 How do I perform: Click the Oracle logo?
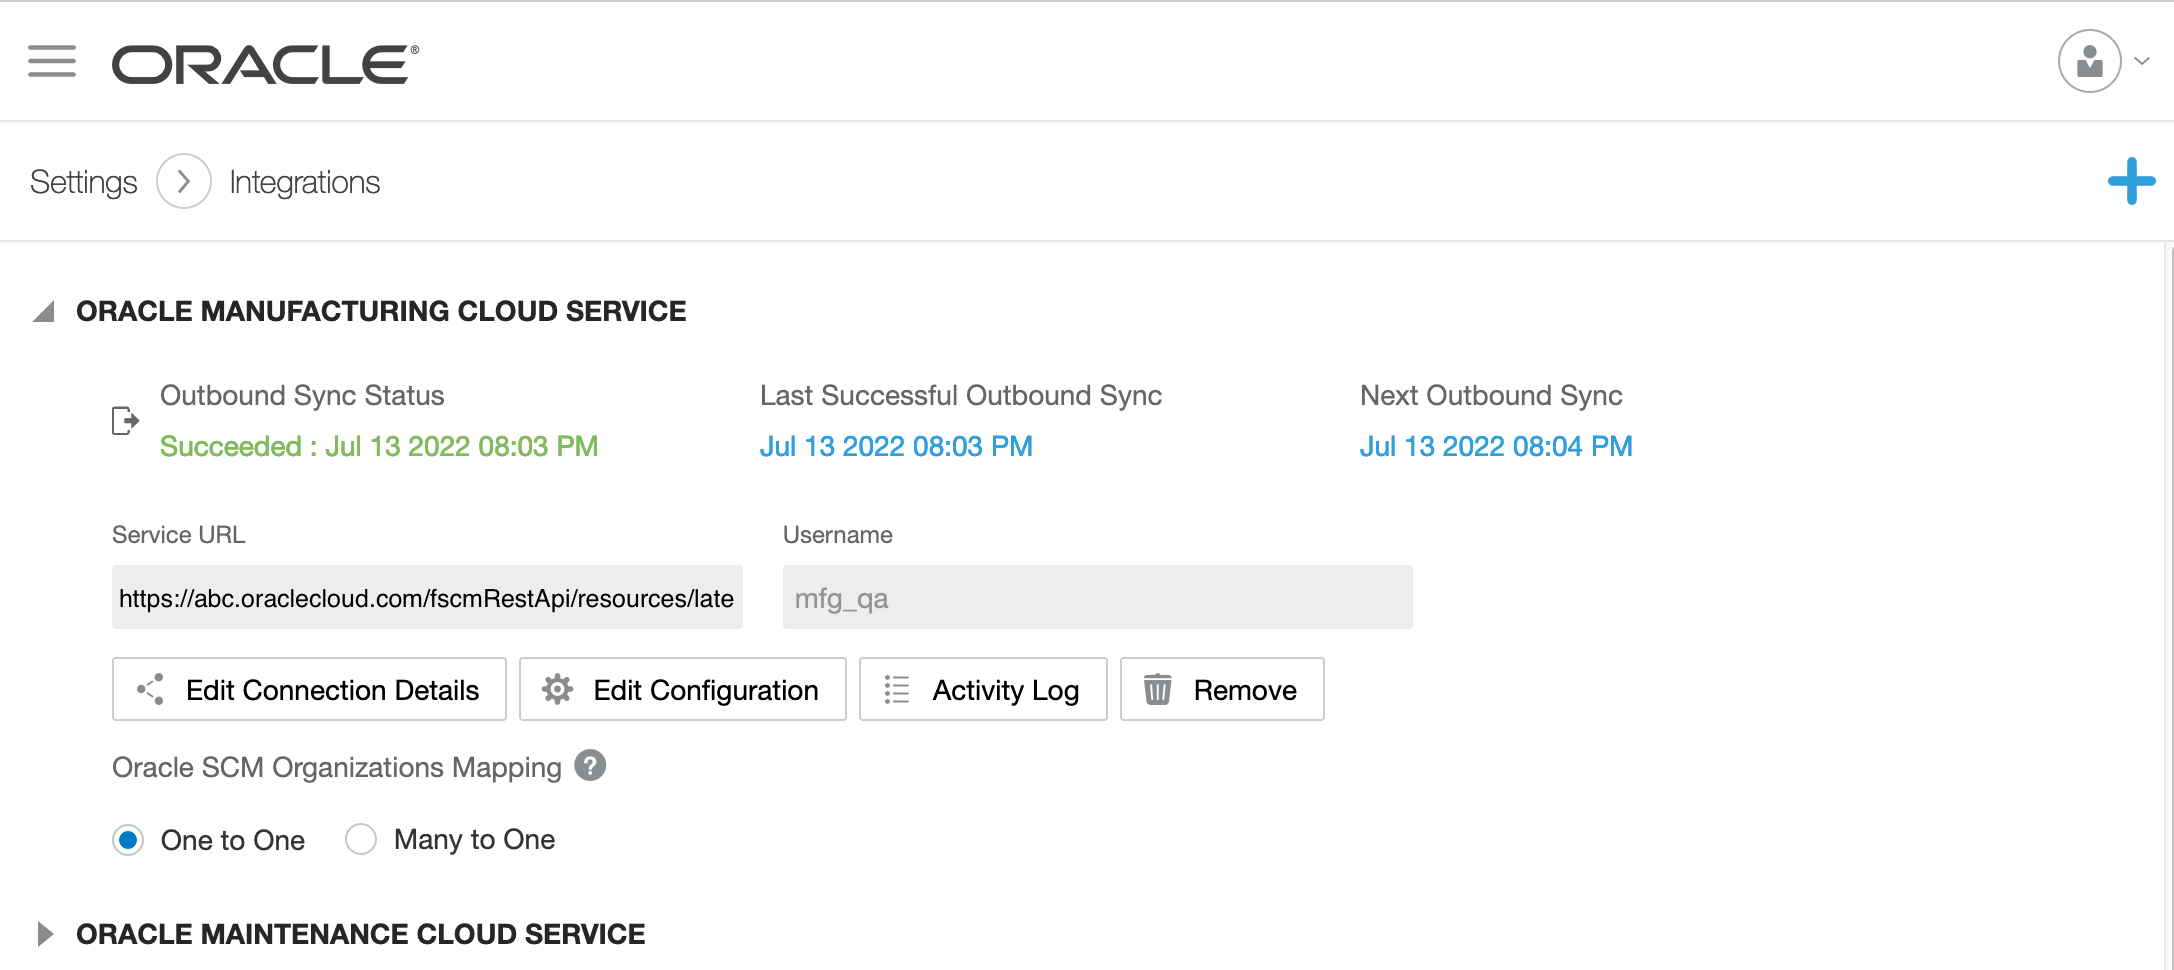pos(265,64)
